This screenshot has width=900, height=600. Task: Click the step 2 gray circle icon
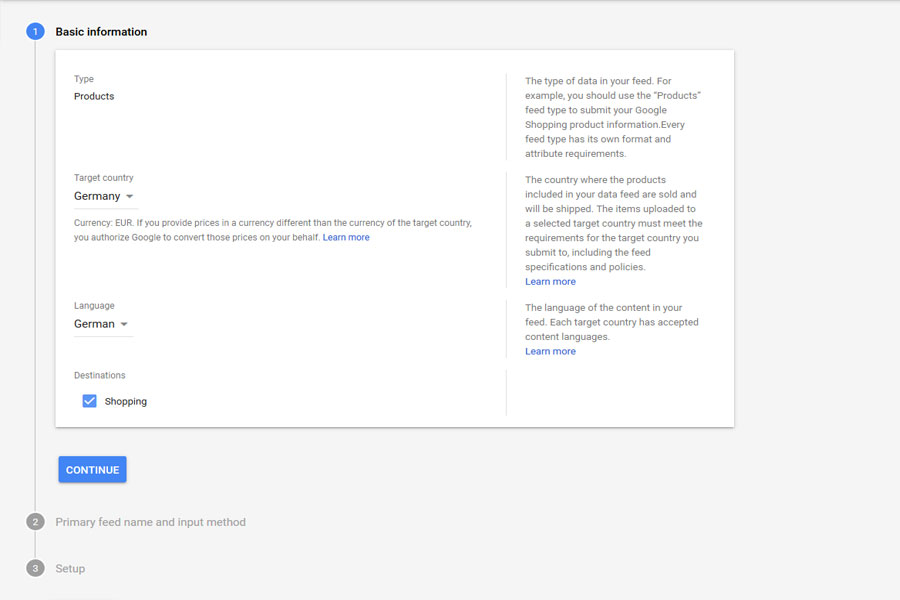(35, 522)
